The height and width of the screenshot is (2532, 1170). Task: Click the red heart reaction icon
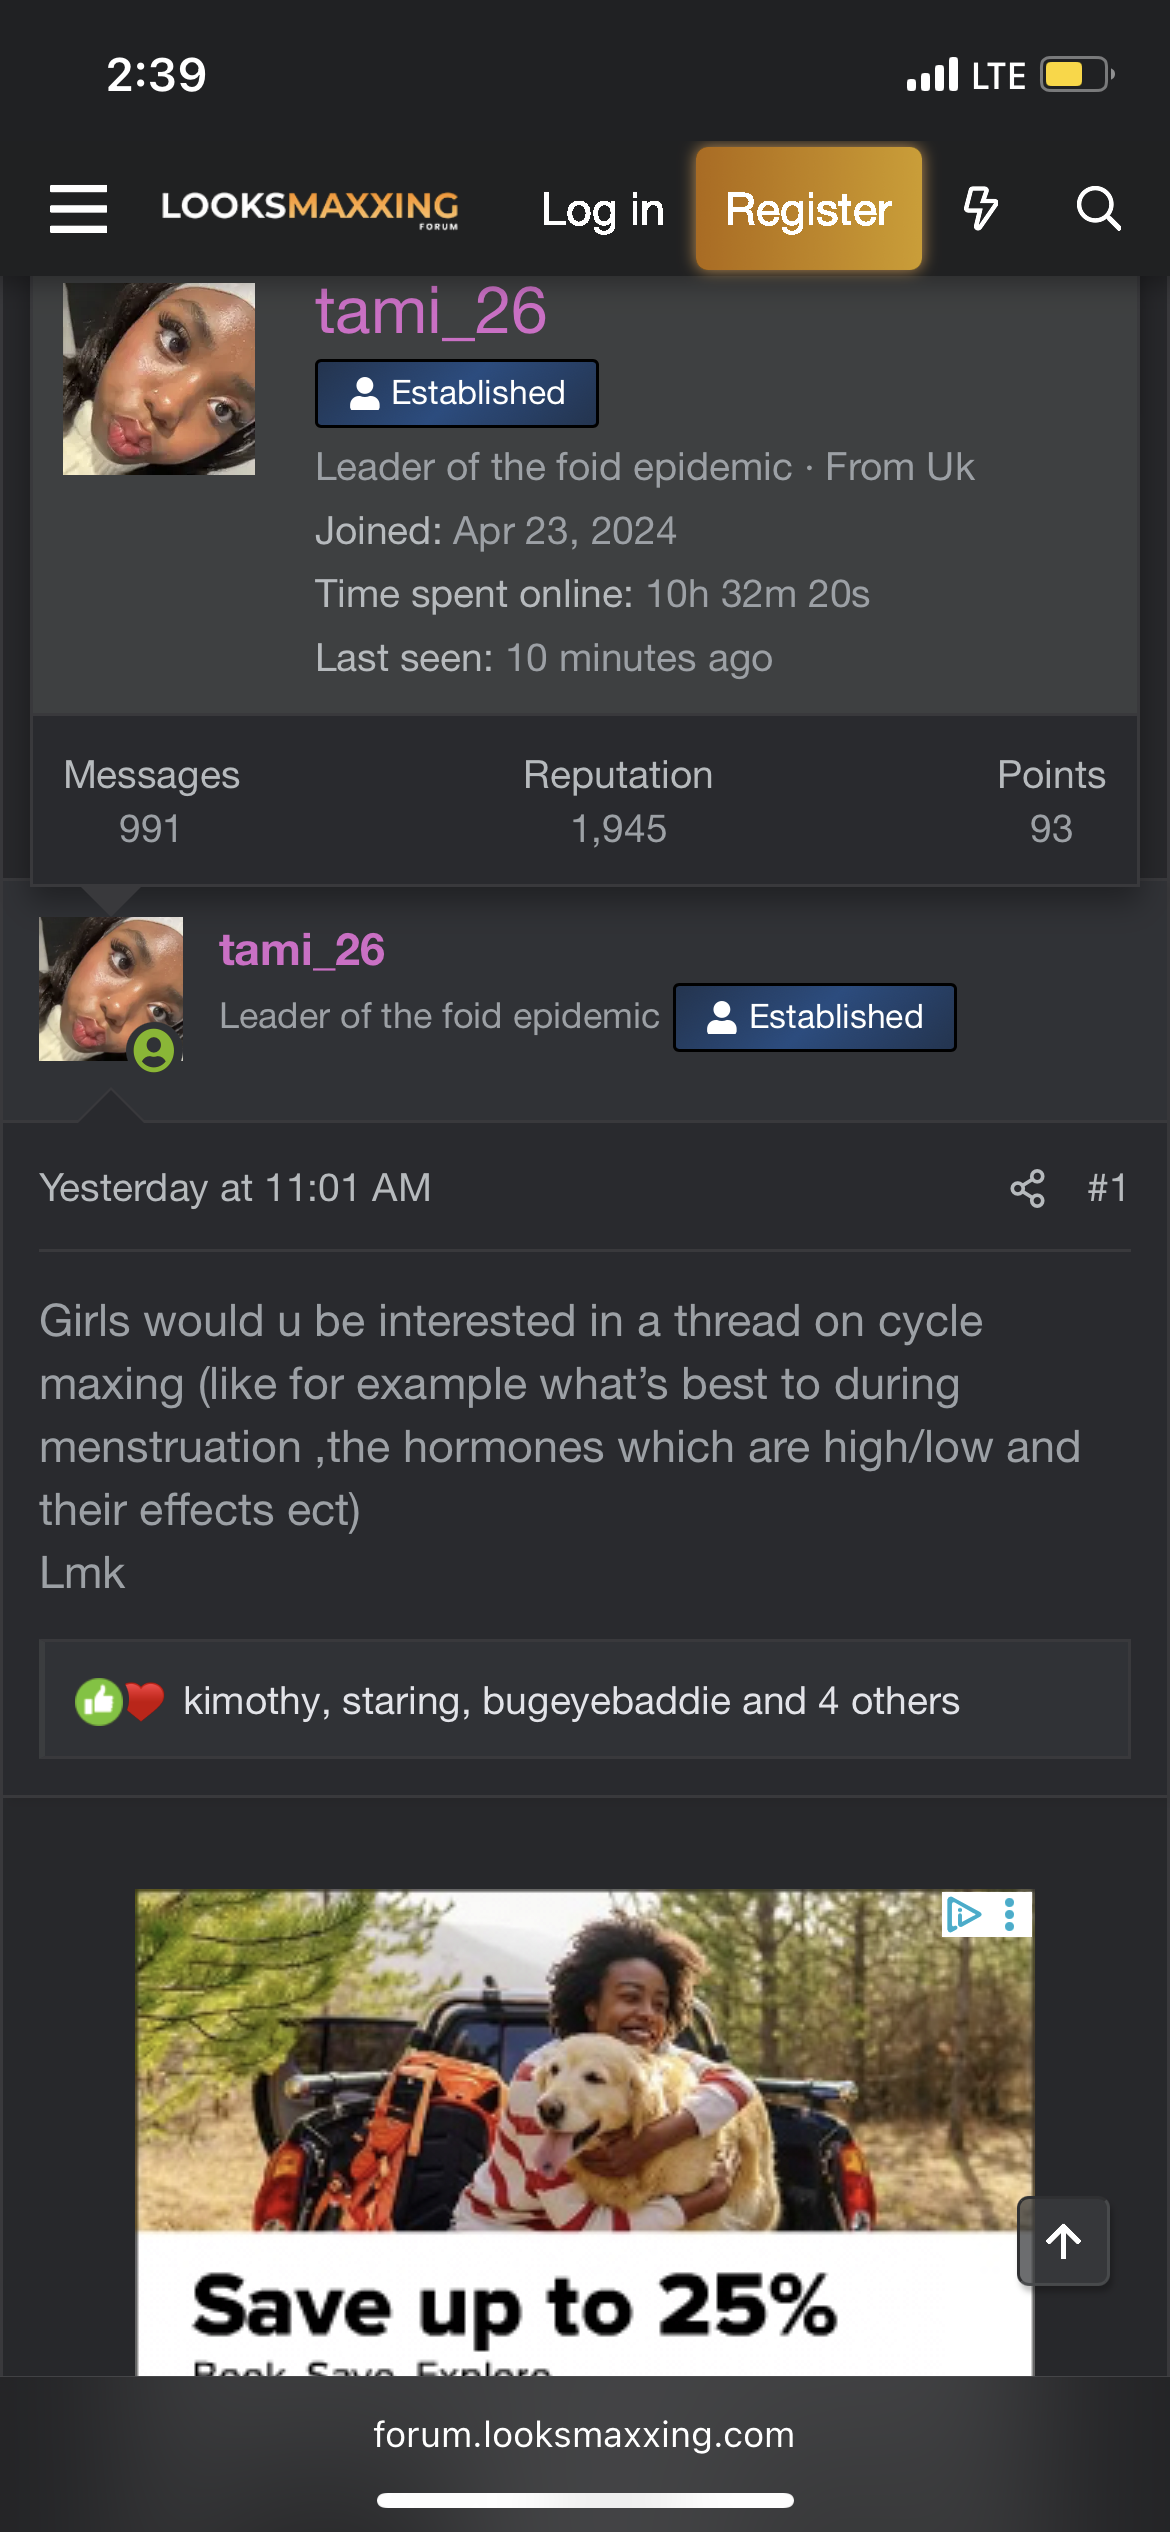coord(145,1701)
